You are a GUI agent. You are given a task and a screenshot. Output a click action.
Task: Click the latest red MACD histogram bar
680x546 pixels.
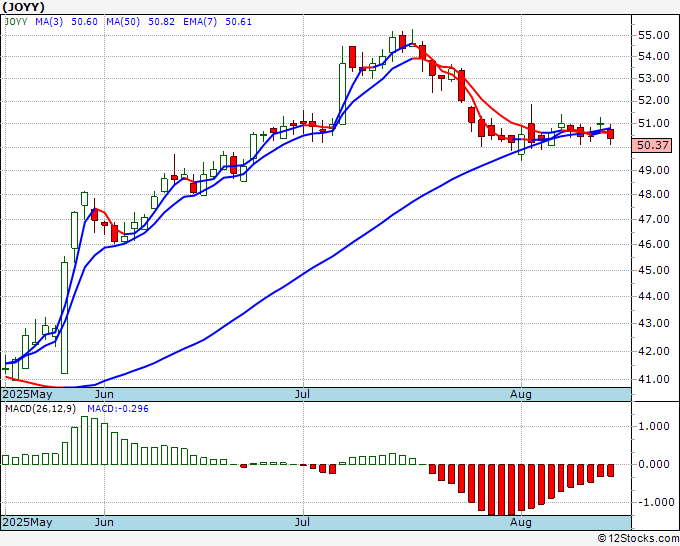point(611,471)
